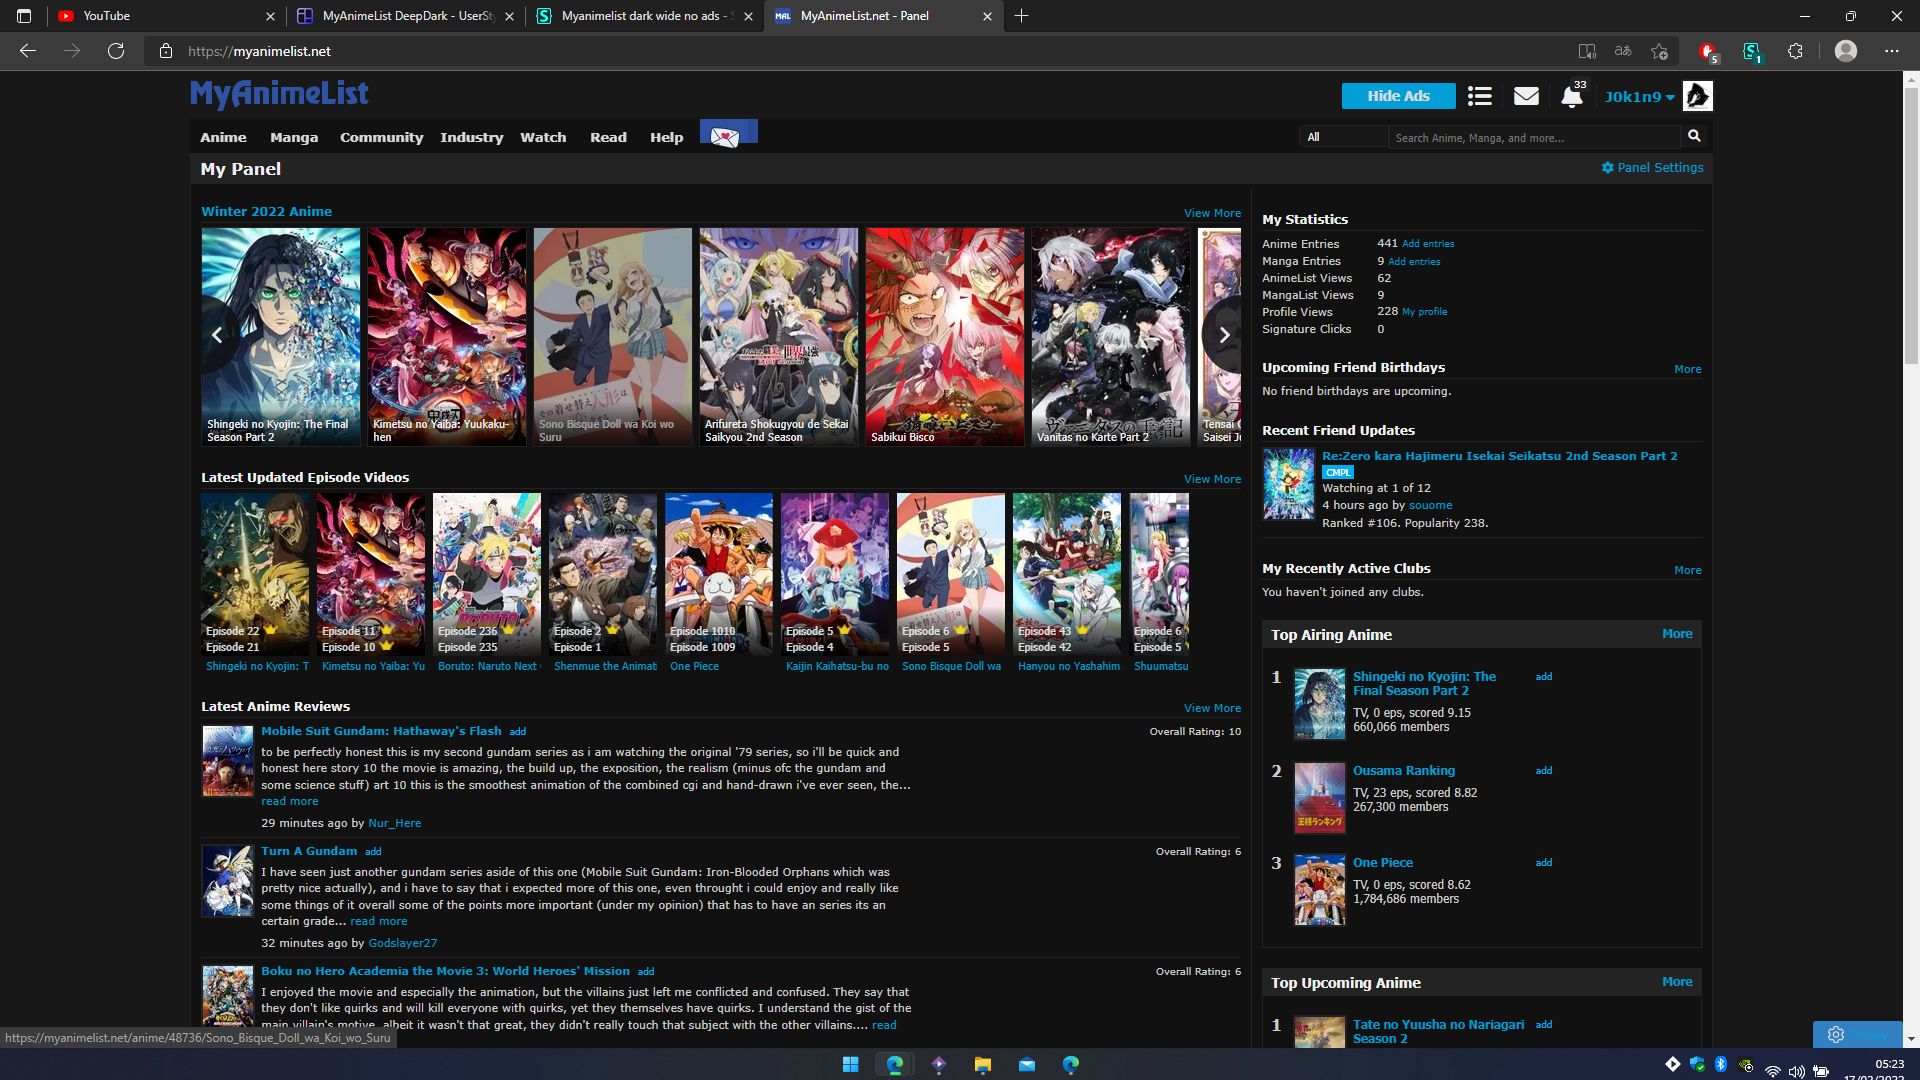Open My profile link in statistics
Image resolution: width=1920 pixels, height=1080 pixels.
1424,312
